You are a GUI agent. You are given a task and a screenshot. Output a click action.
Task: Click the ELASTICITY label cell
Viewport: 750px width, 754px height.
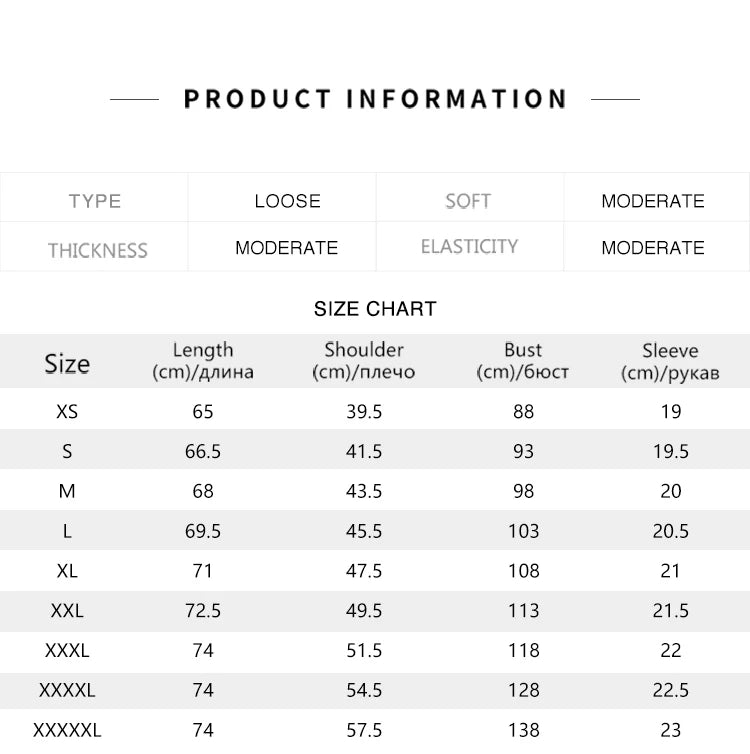click(469, 246)
